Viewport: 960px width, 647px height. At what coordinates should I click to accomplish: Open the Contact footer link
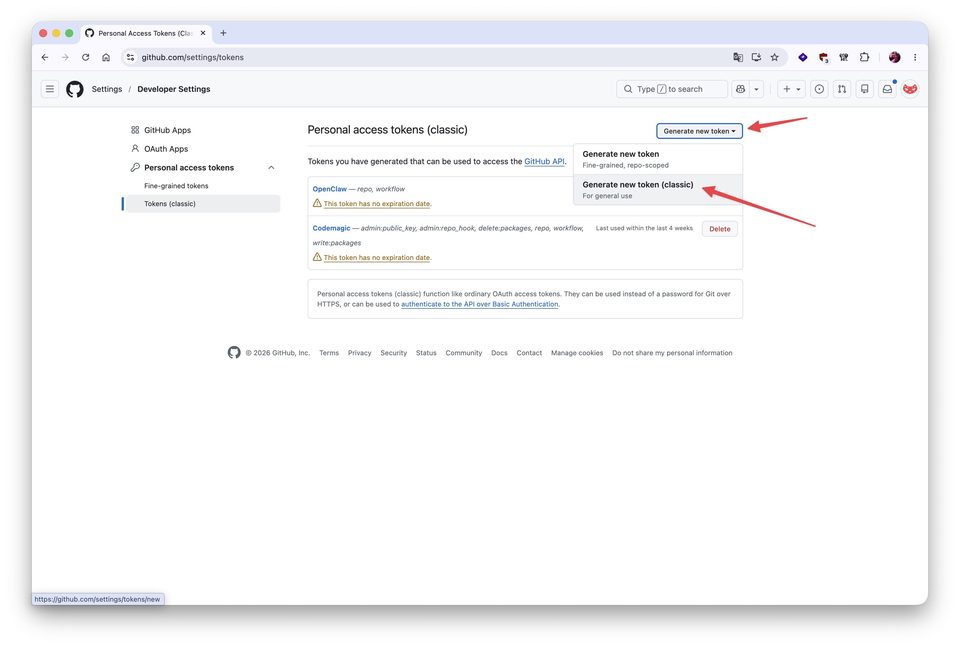[x=529, y=353]
